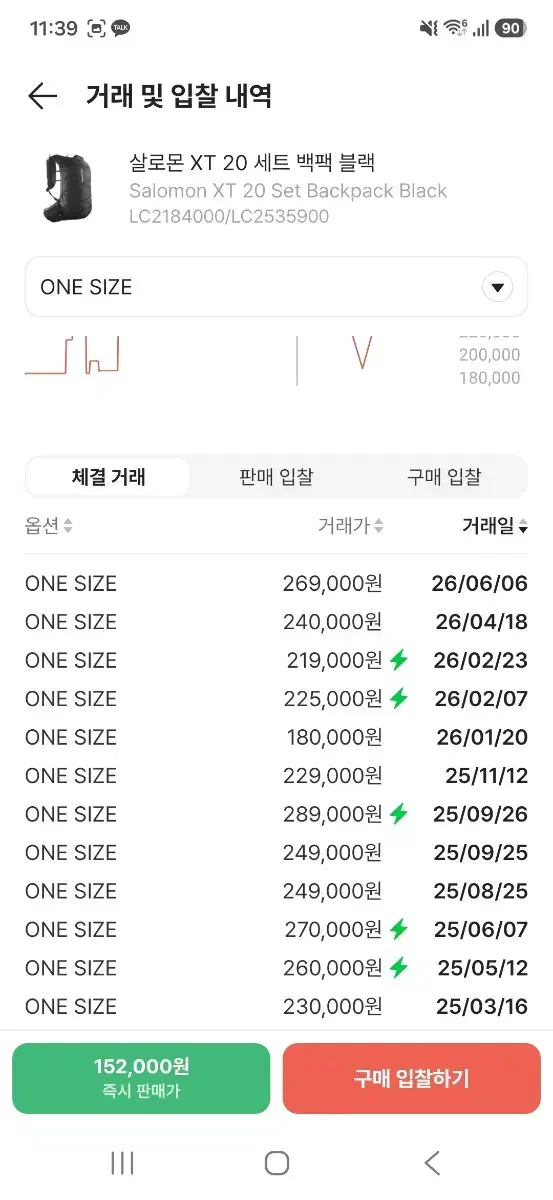Screen dimensions: 553x1200
Task: Tap lightning icon on 260,000원 row
Action: coord(399,968)
